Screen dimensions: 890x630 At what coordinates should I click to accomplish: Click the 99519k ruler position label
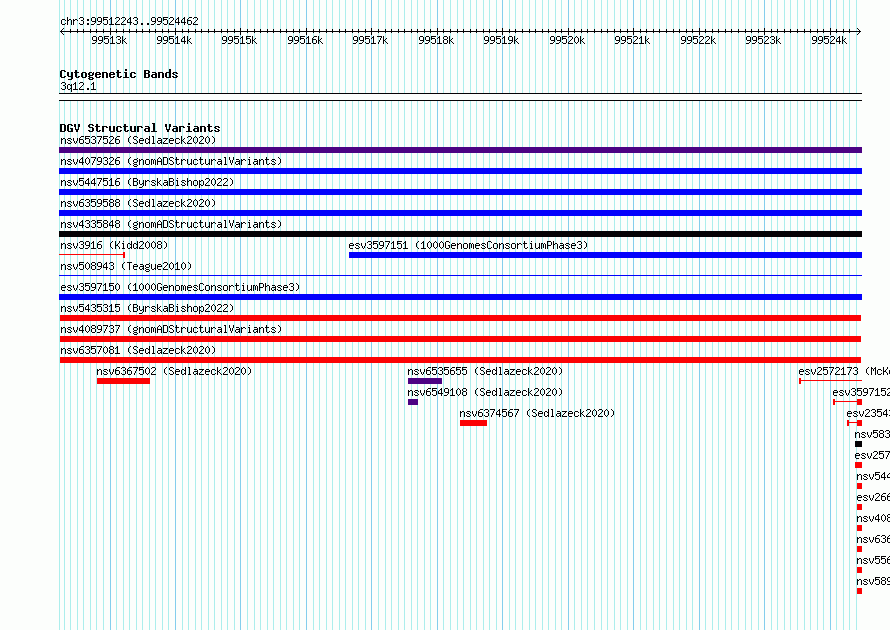[501, 40]
